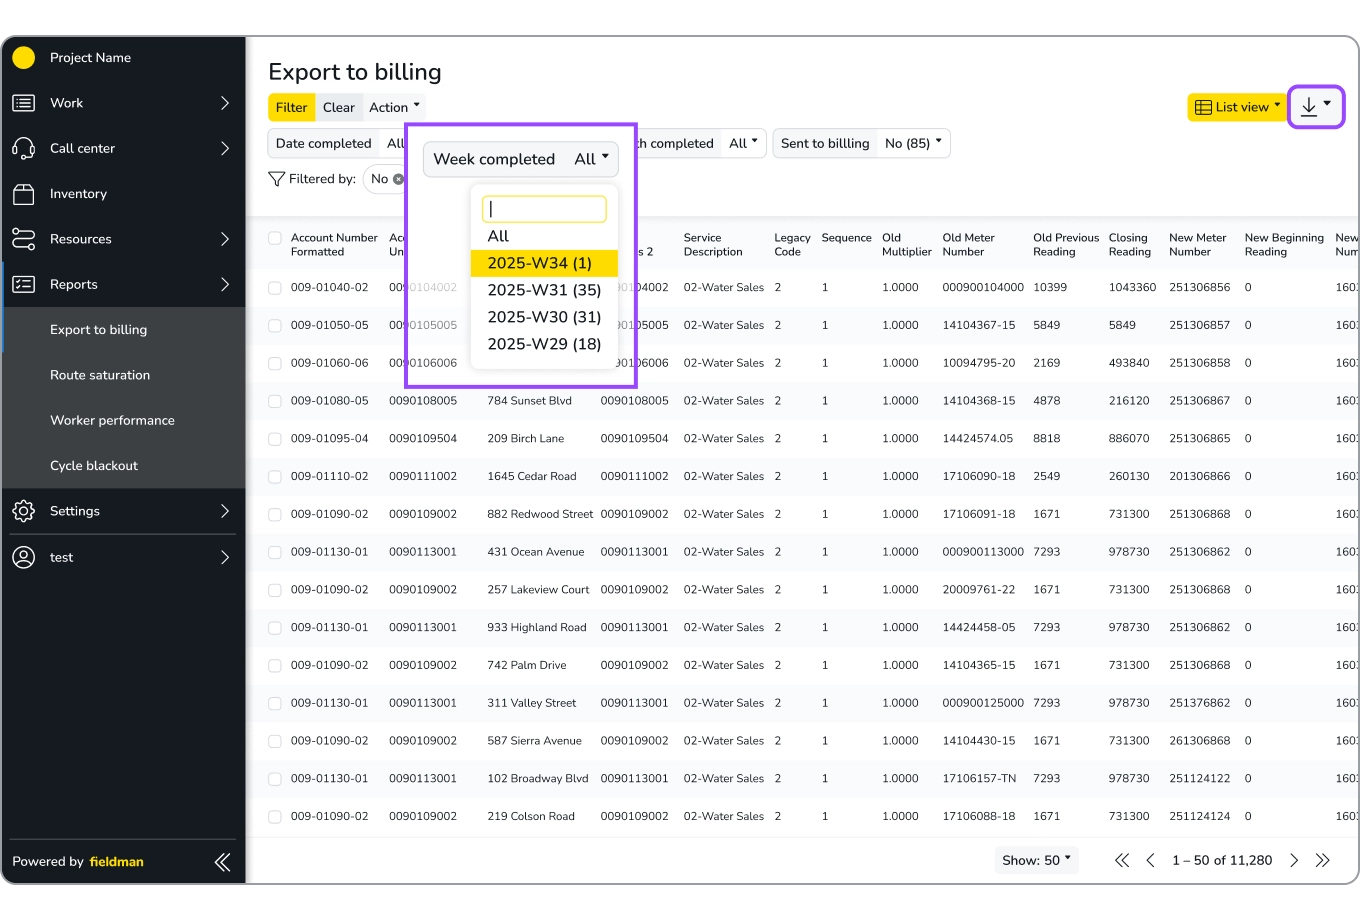The width and height of the screenshot is (1360, 920).
Task: Click the address 784 Sunset Blvd
Action: coord(529,401)
